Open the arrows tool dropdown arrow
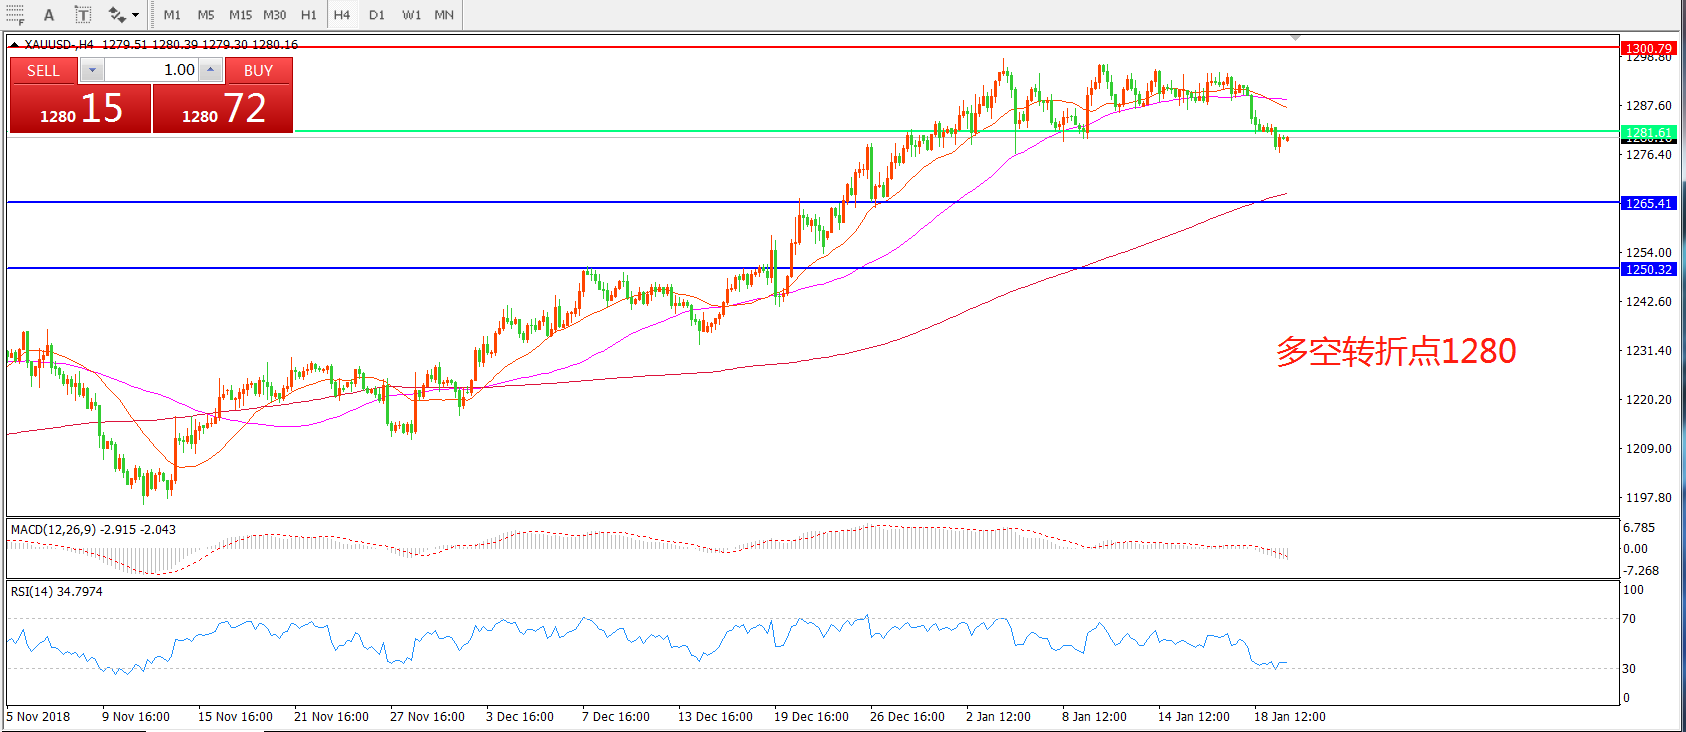 pos(136,15)
